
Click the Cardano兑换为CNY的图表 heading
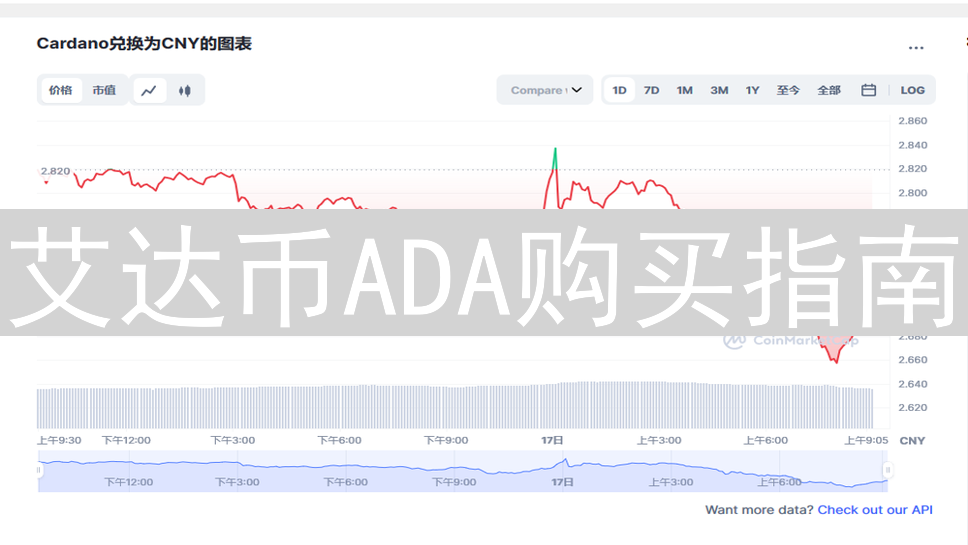(x=144, y=44)
